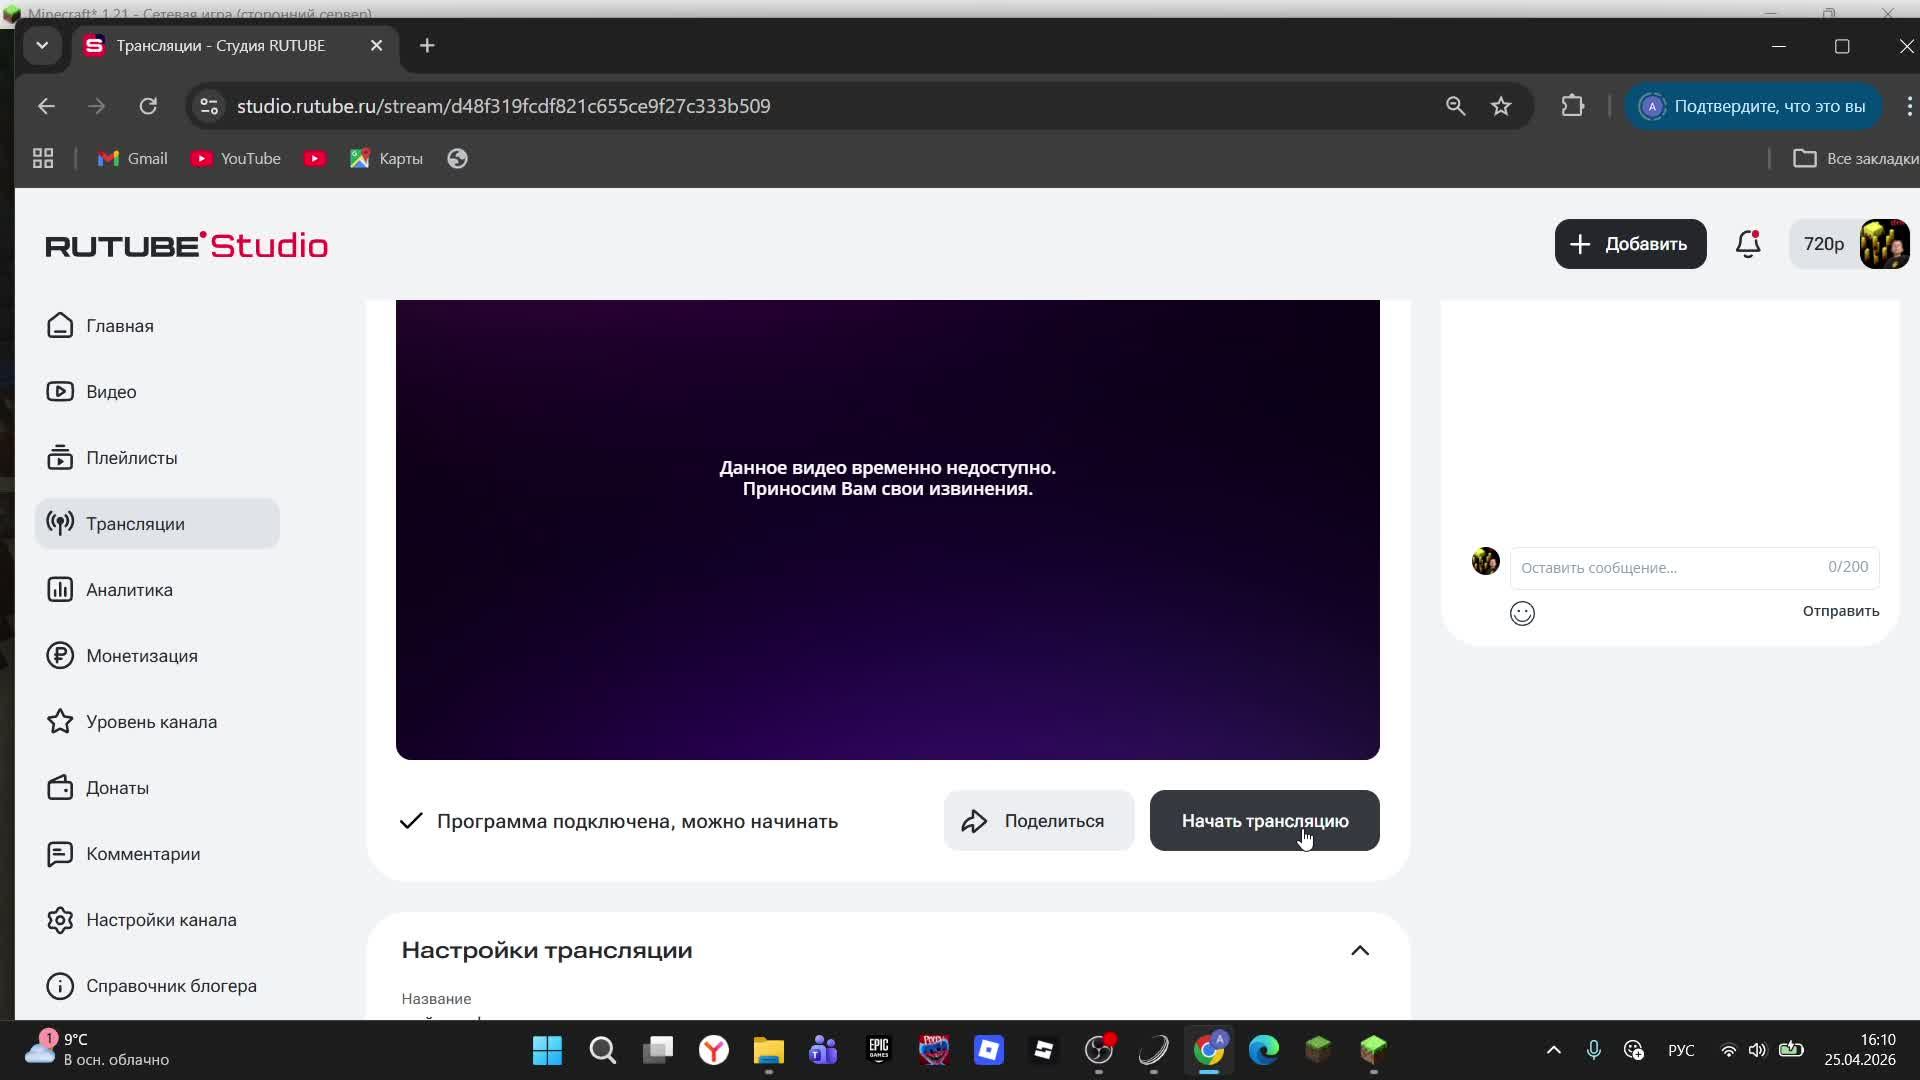Switch to the Трансляции - Студия RUTUBE tab
Viewport: 1920px width, 1080px height.
(220, 45)
